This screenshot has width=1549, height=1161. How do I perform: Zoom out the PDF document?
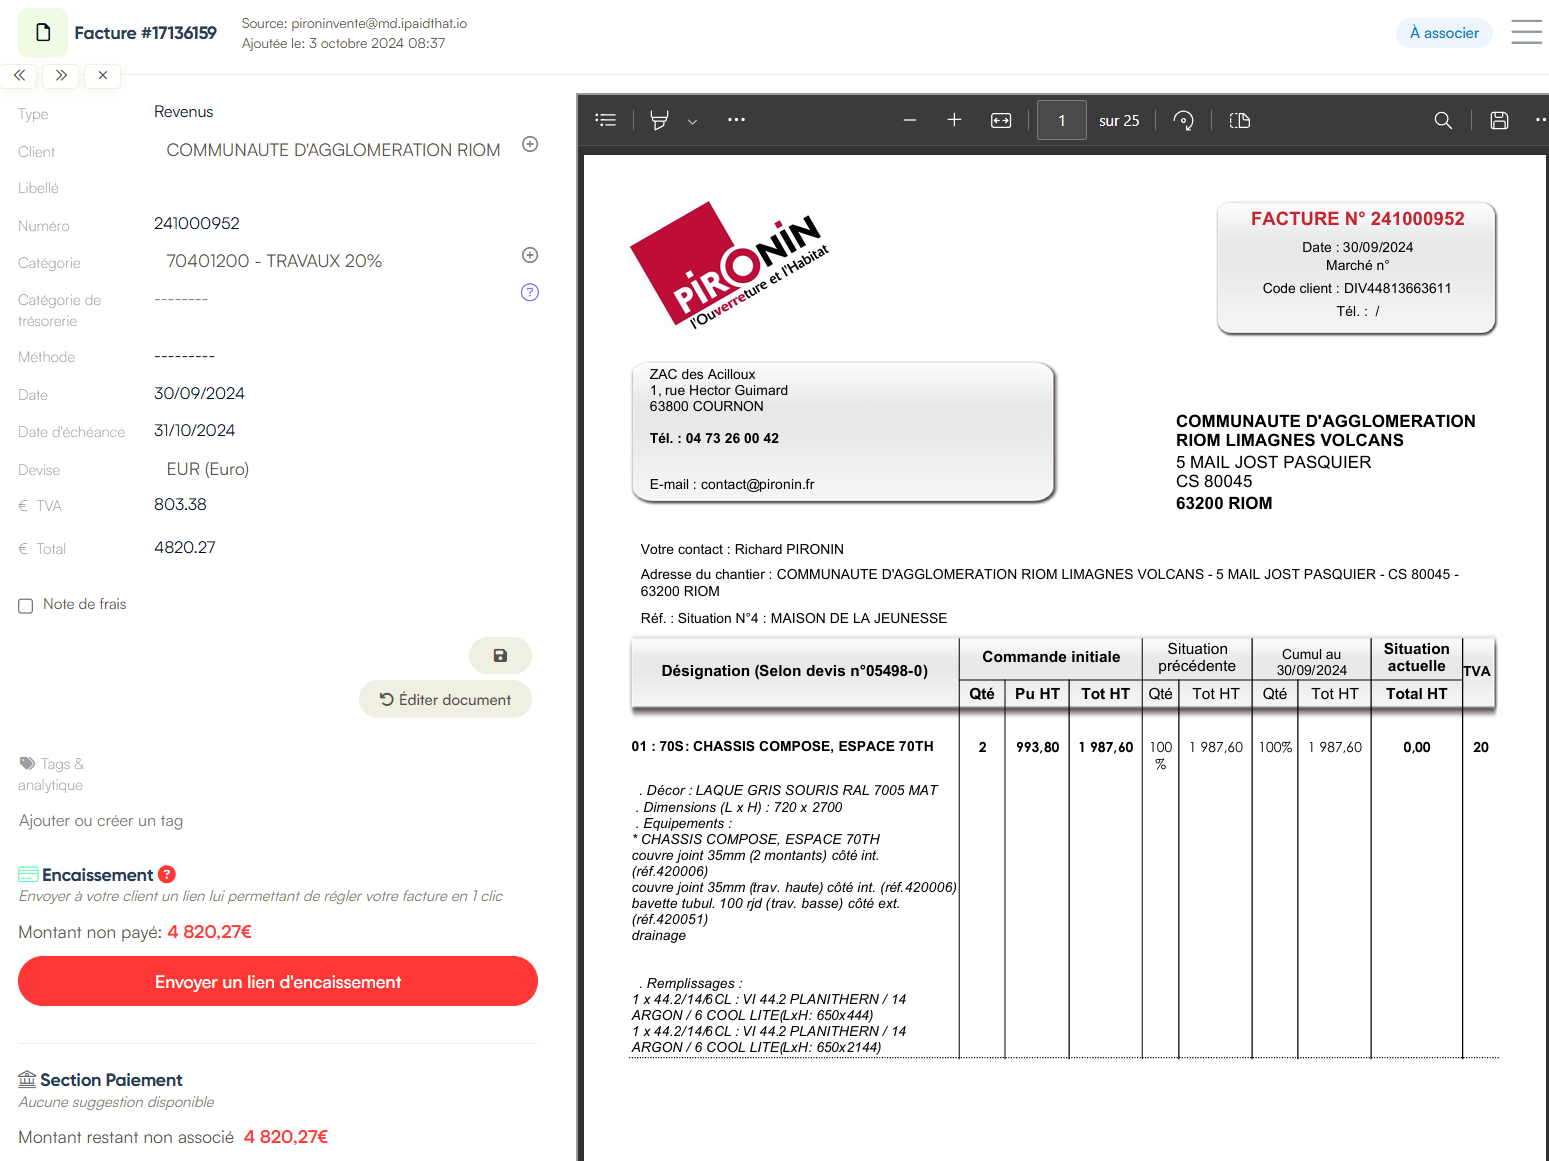(910, 120)
